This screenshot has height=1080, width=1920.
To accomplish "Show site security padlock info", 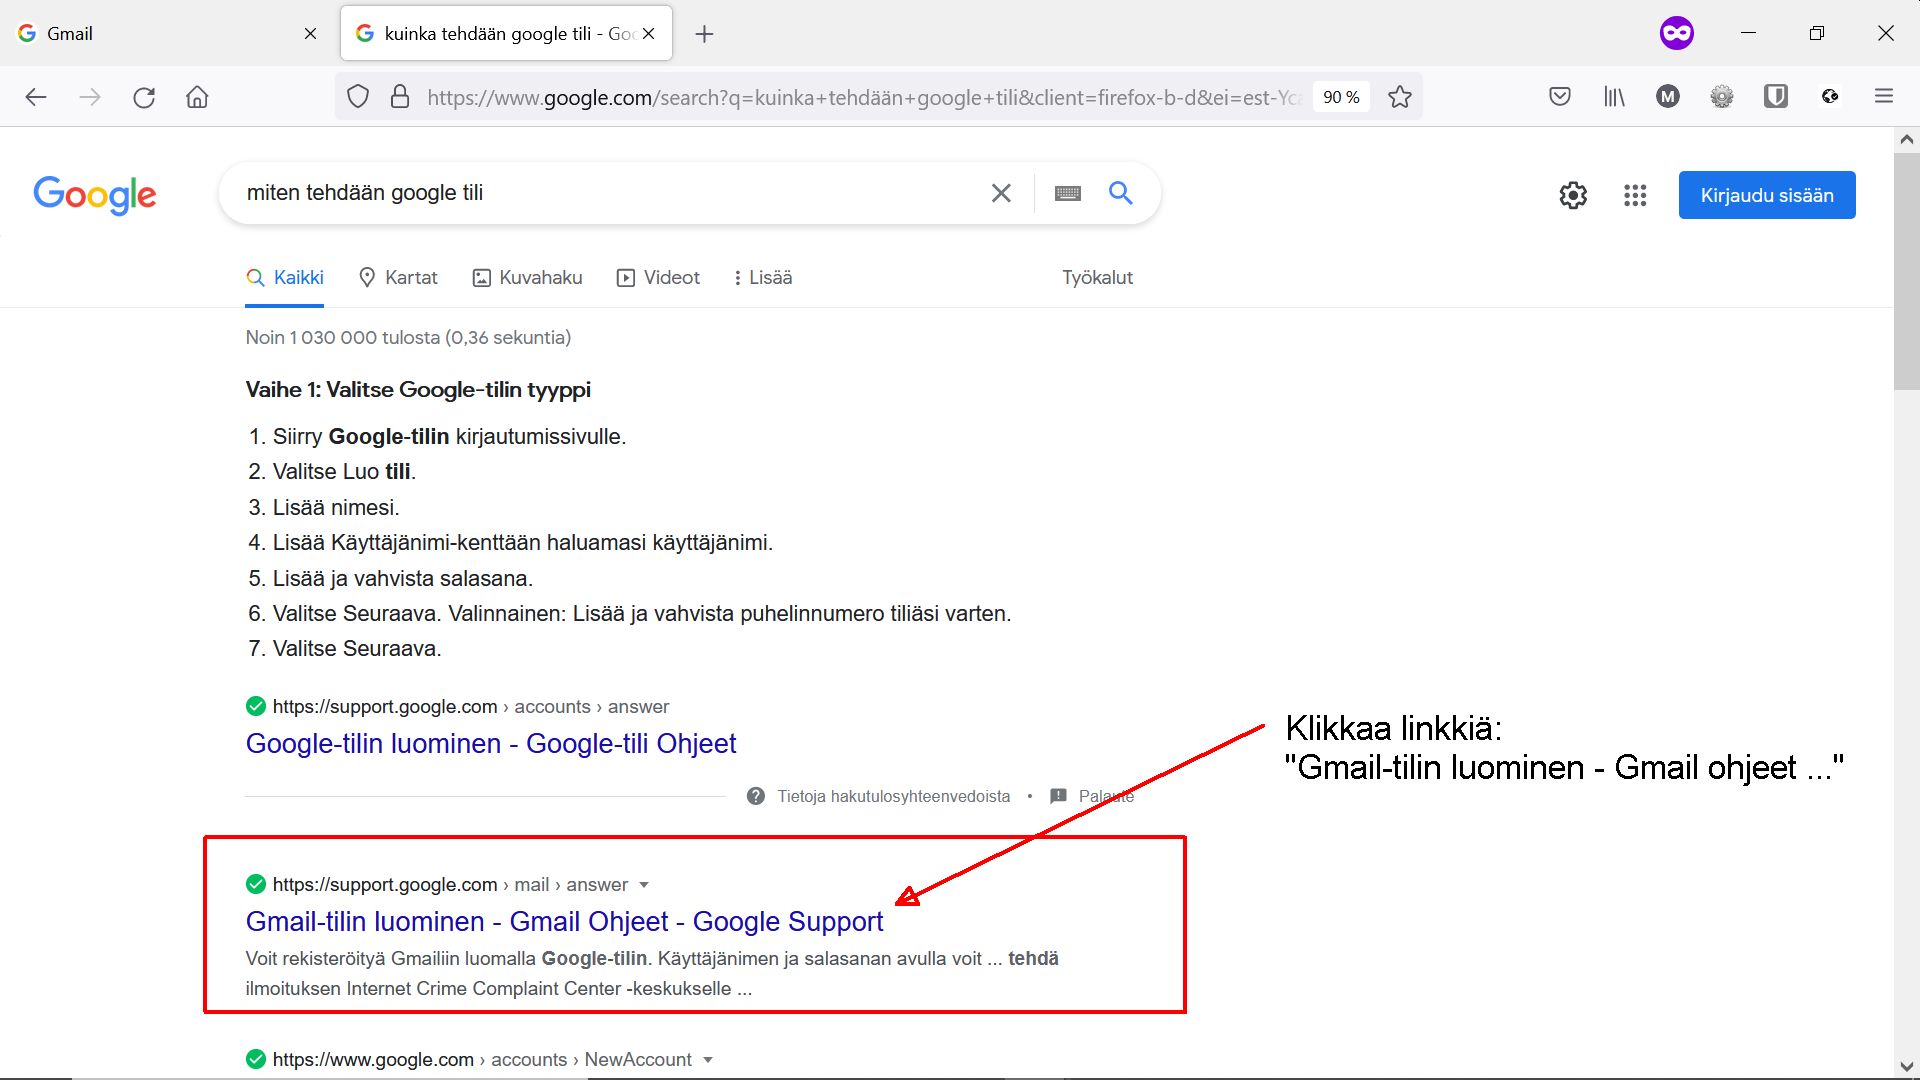I will pyautogui.click(x=400, y=97).
